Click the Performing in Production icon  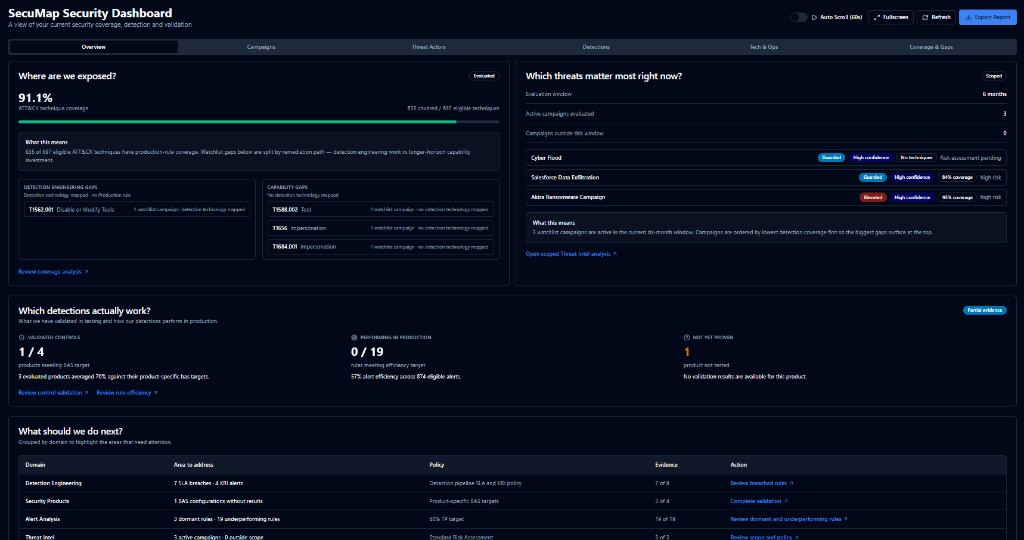pos(354,338)
